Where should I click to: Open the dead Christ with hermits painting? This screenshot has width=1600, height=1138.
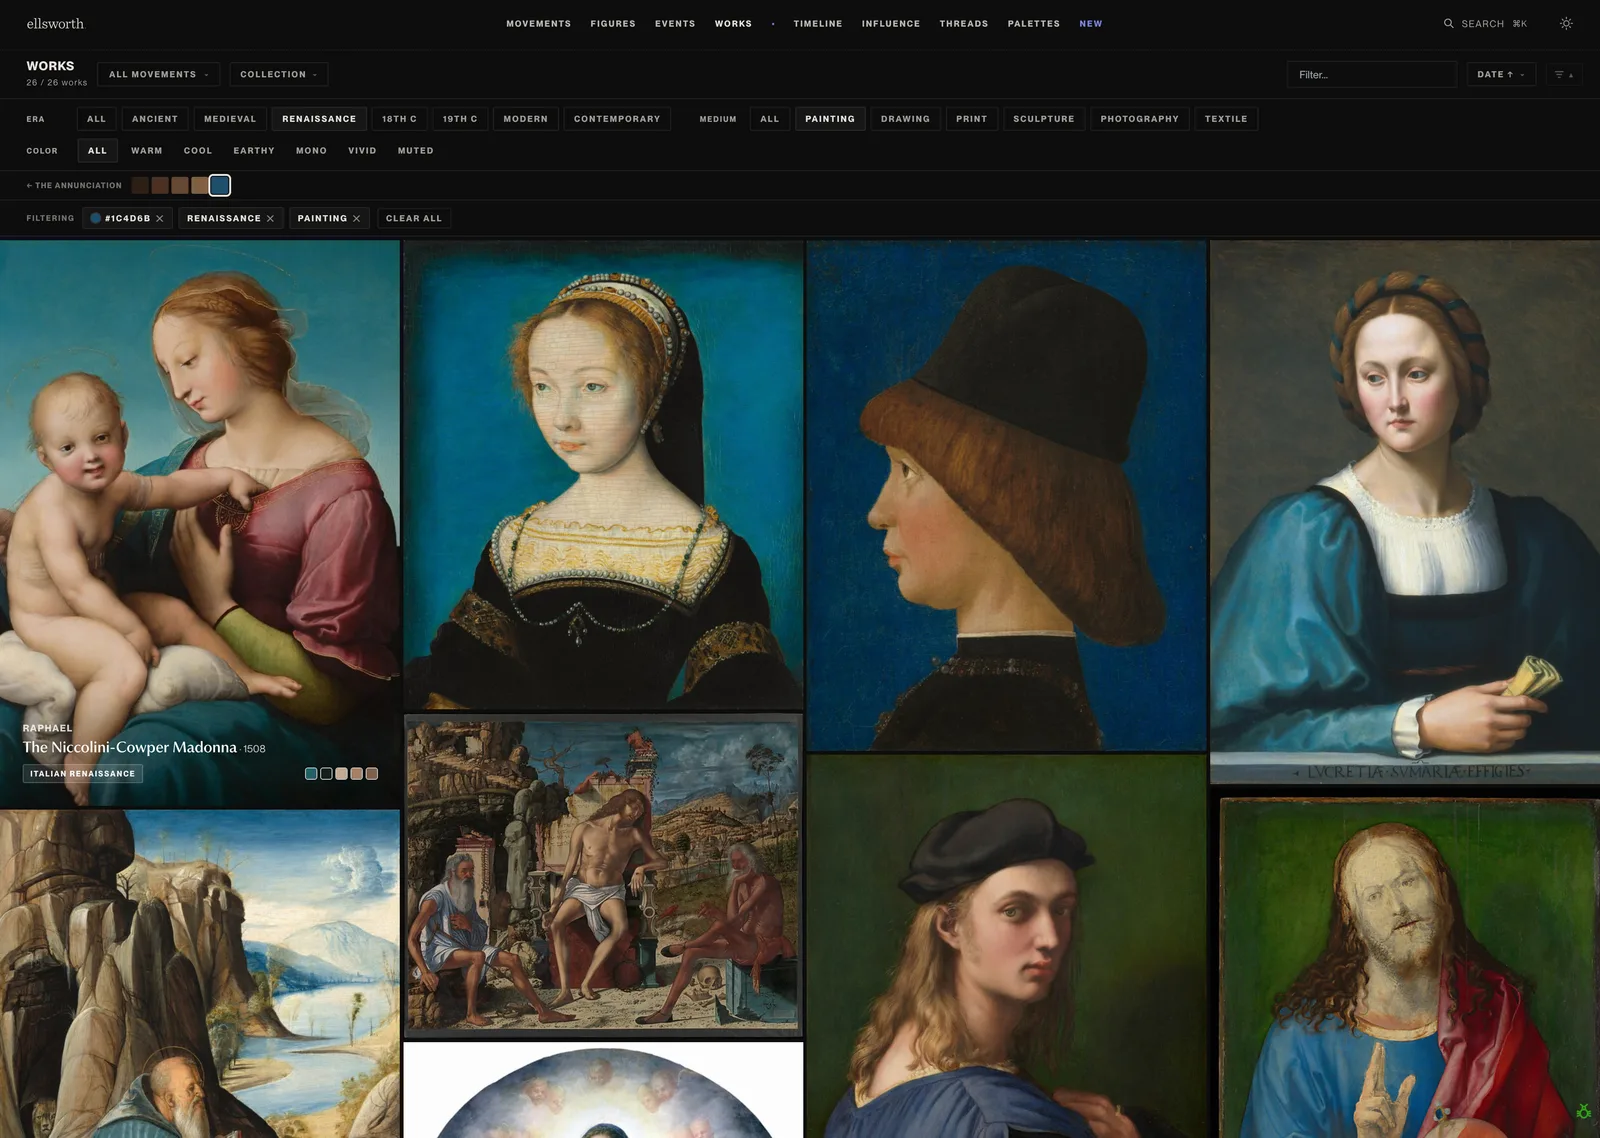click(603, 875)
